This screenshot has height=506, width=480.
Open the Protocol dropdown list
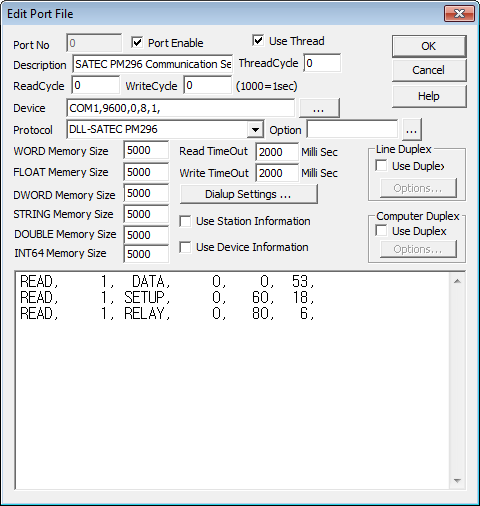pyautogui.click(x=255, y=129)
